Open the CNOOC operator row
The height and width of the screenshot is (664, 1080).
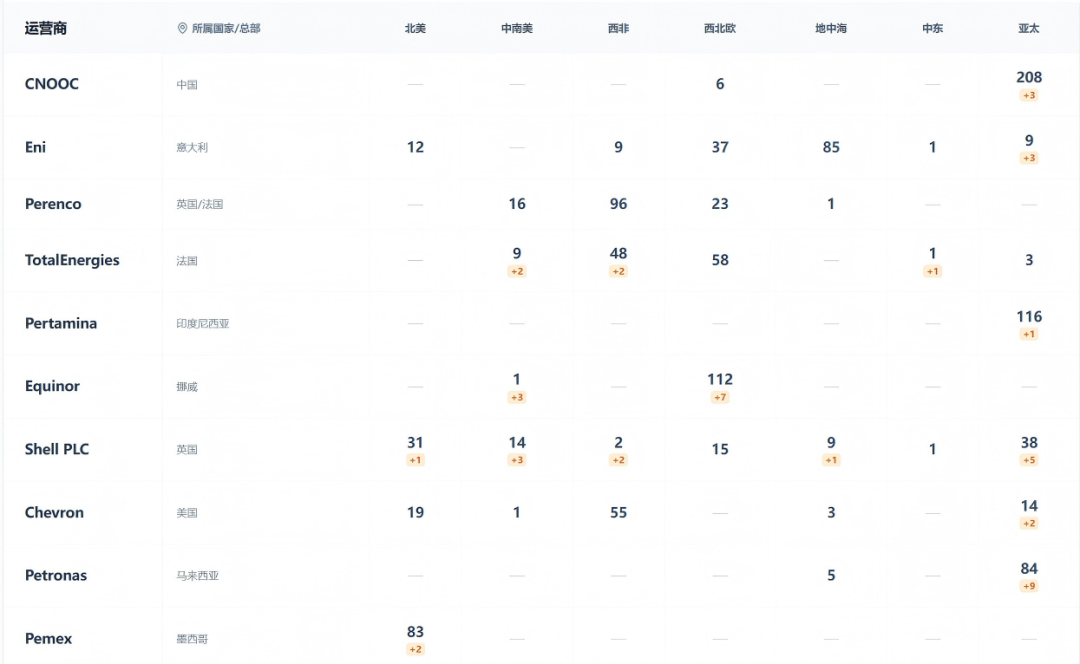[x=52, y=84]
